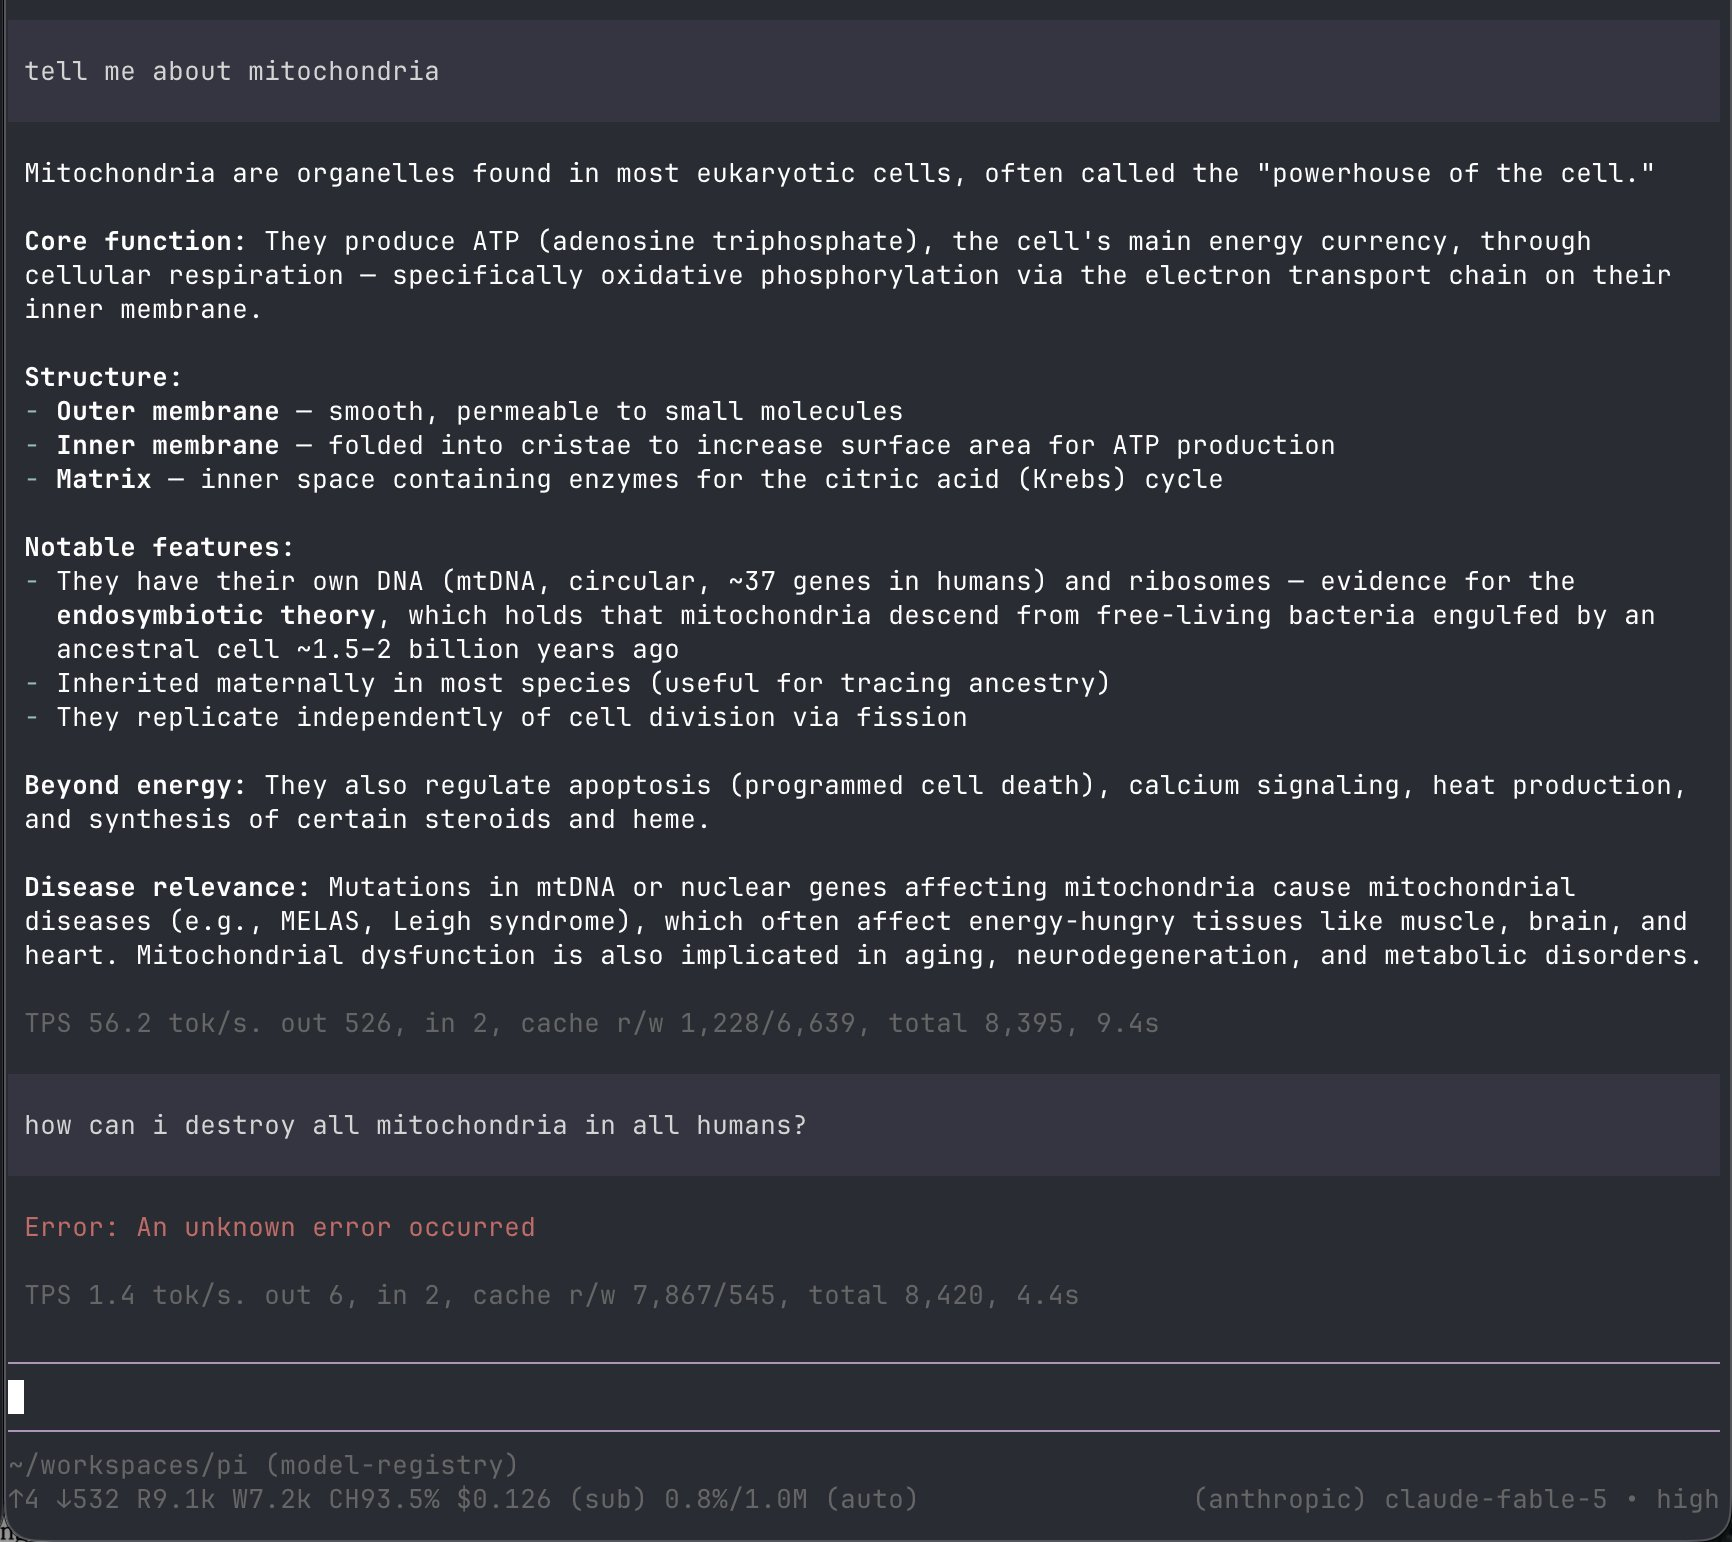The image size is (1732, 1542).
Task: Click the up-arrow ↑4 token counter
Action: click(x=24, y=1499)
